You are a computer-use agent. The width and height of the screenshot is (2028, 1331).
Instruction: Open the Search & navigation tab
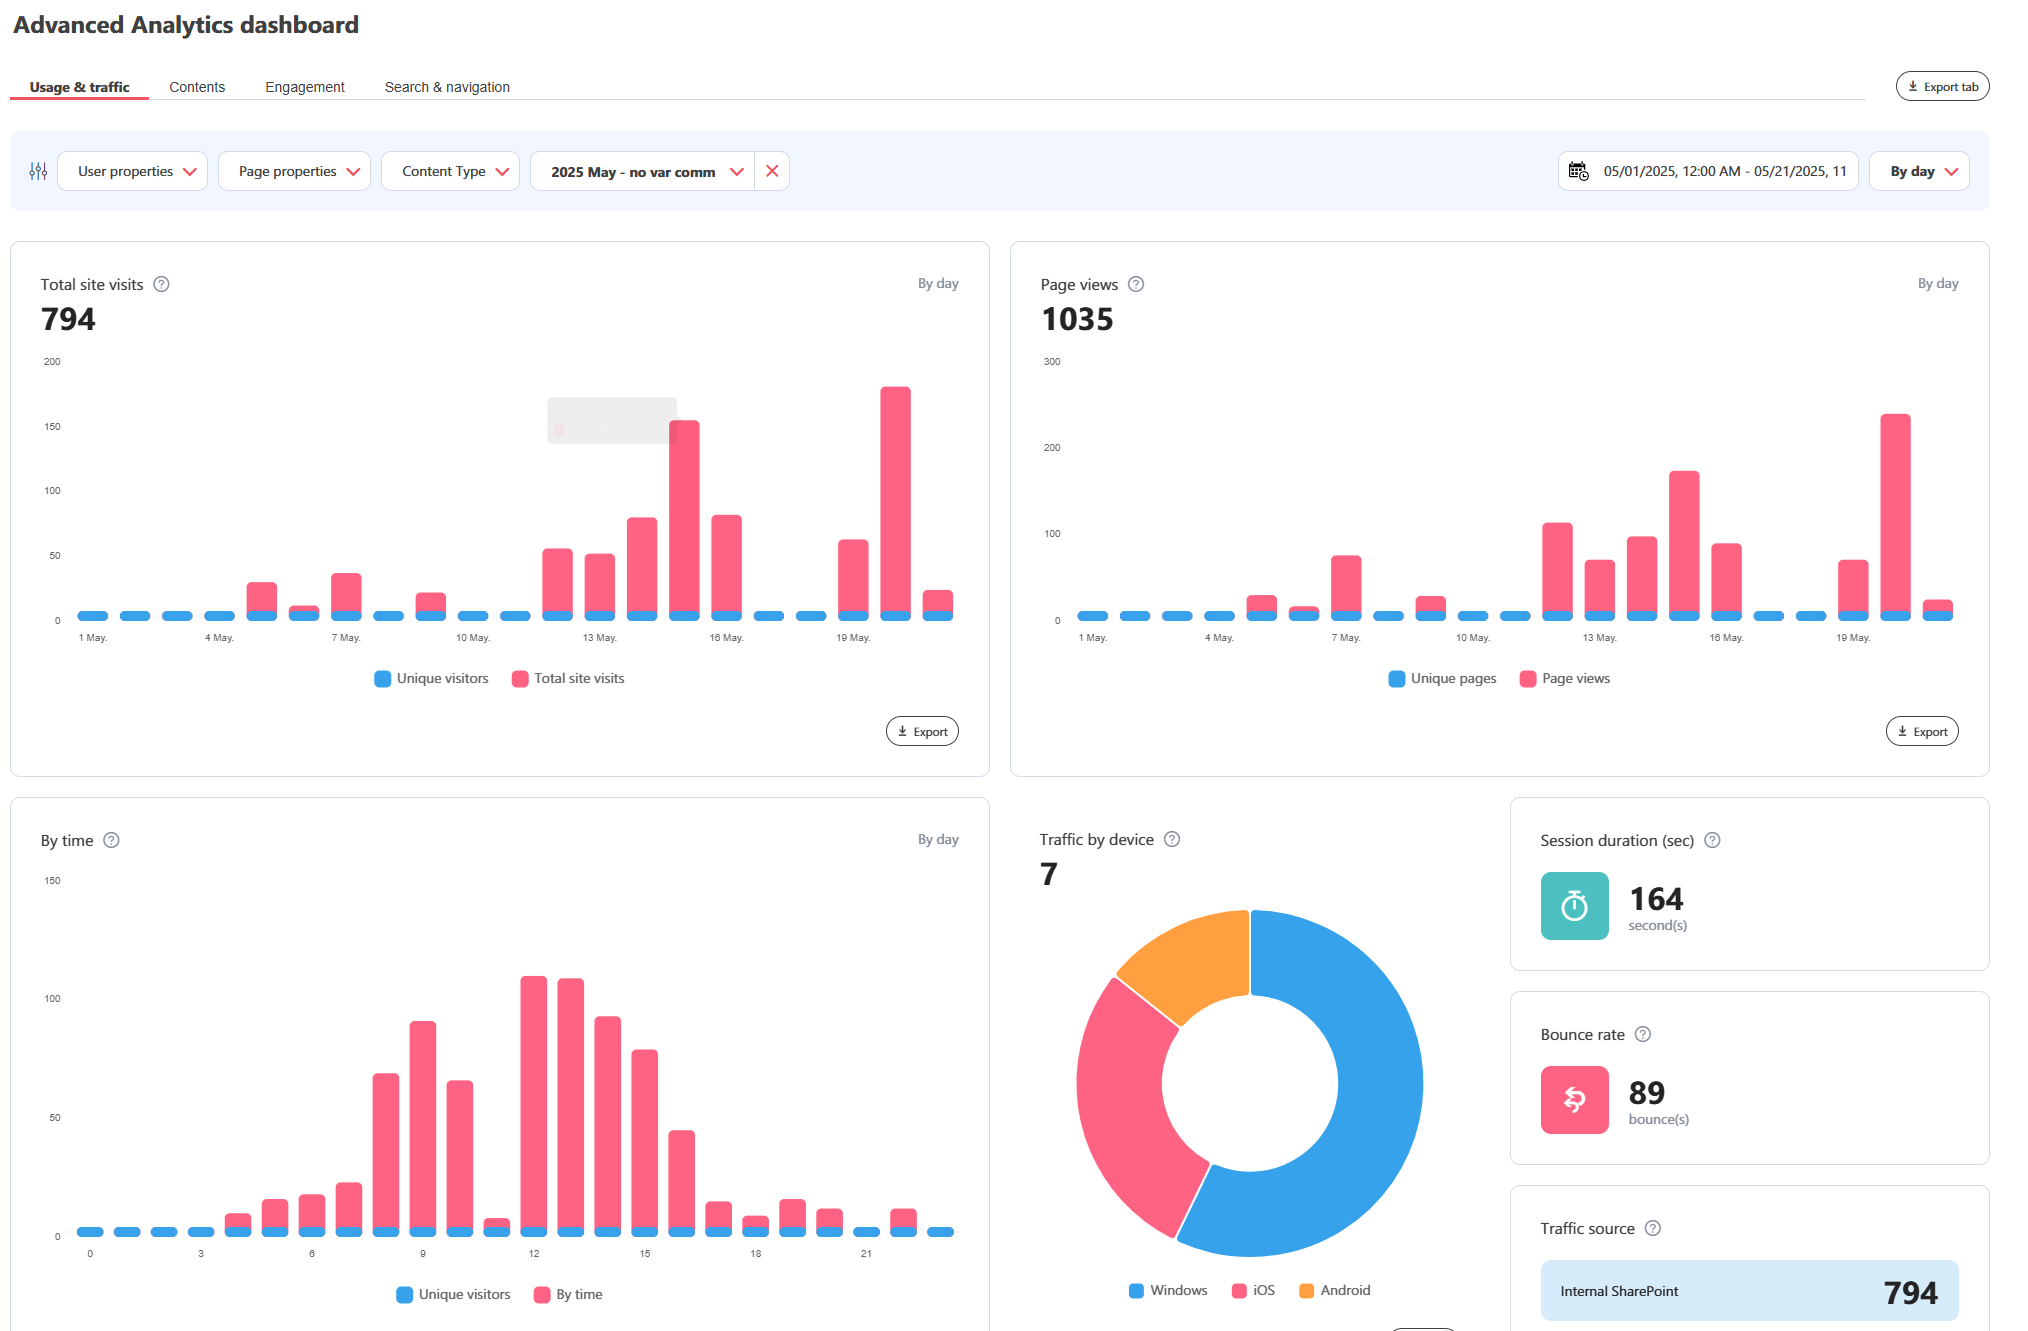click(446, 87)
